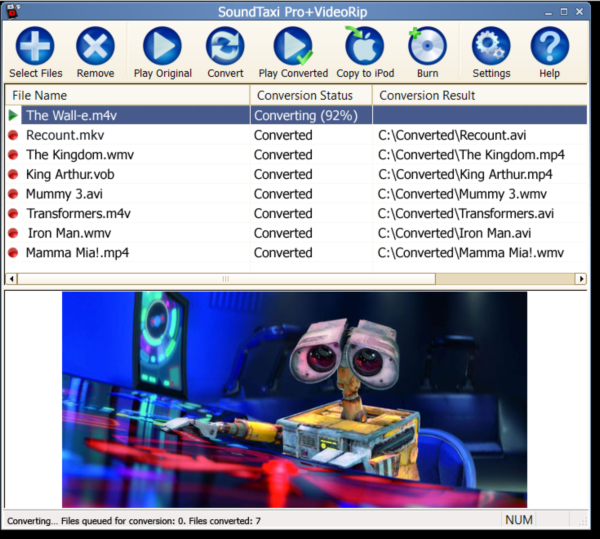Viewport: 600px width, 539px height.
Task: Click result path C:\Converted\Mamma Mia!.wmv
Action: pyautogui.click(x=471, y=253)
